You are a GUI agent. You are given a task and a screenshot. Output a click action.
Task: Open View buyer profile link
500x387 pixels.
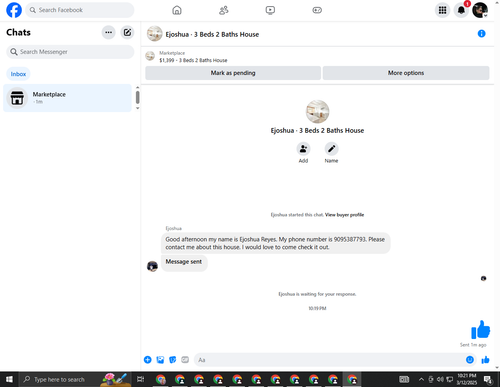click(344, 215)
